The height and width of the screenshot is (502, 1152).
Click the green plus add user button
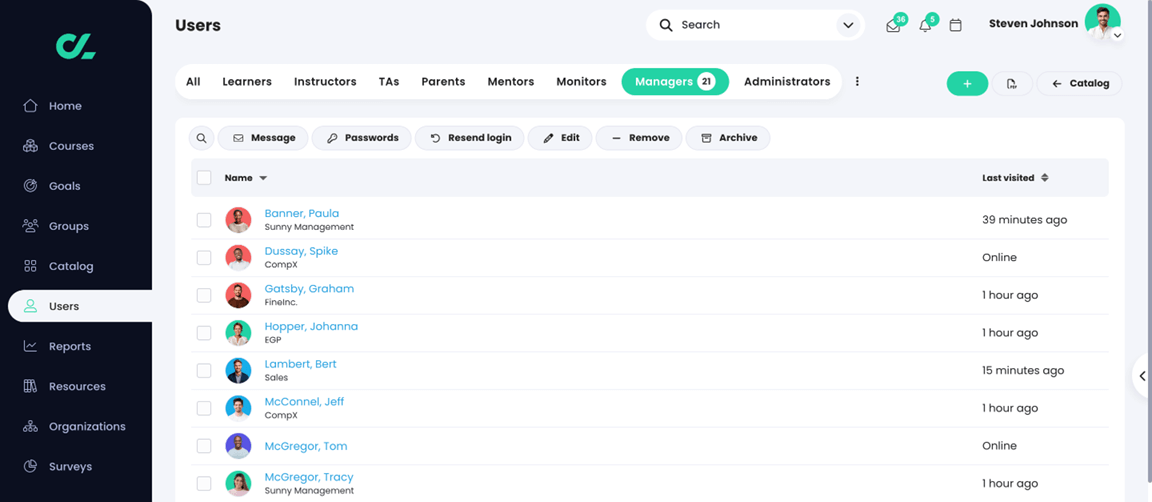coord(967,84)
